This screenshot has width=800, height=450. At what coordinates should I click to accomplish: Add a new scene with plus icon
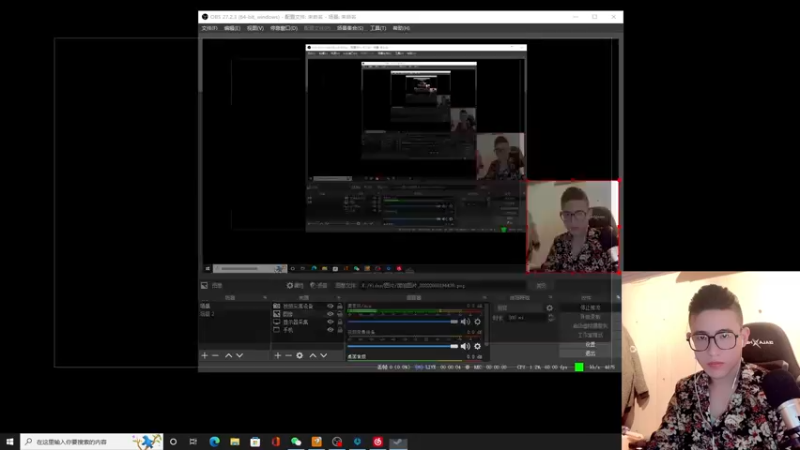(205, 356)
